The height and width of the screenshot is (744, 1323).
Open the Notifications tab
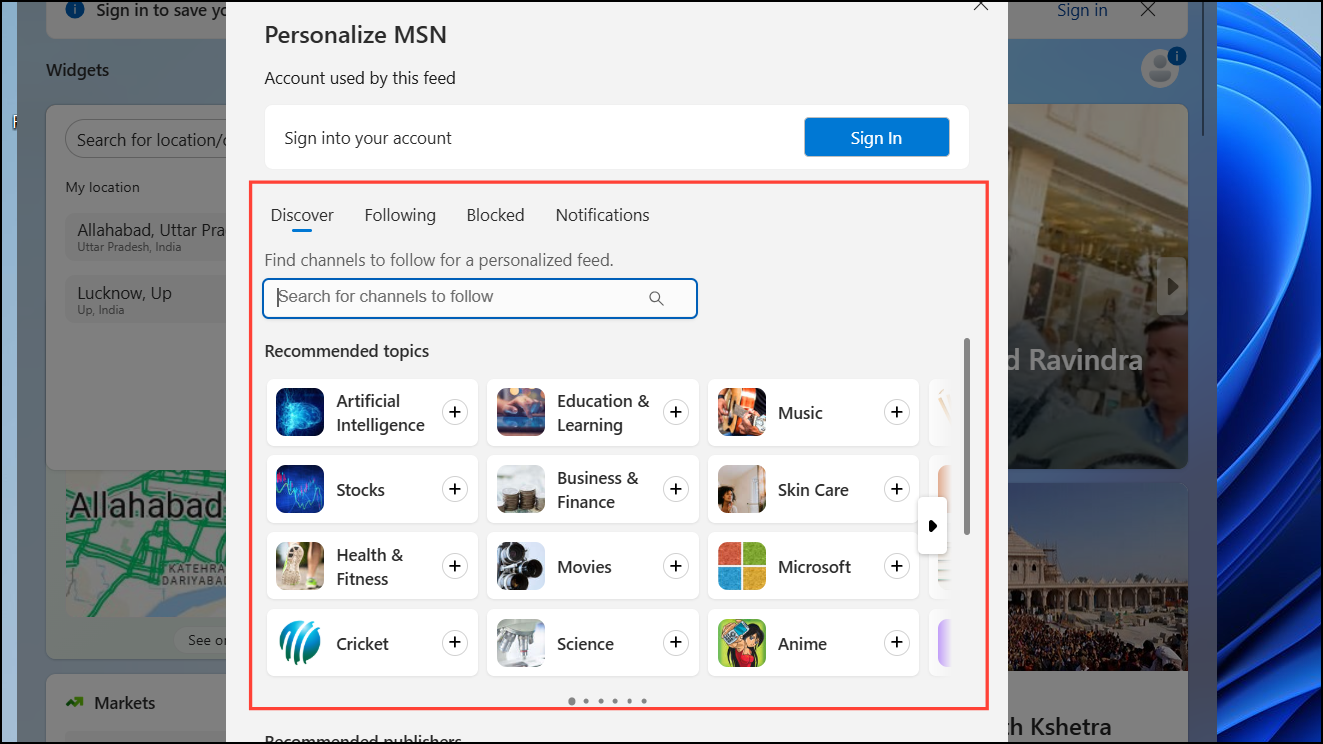tap(602, 215)
